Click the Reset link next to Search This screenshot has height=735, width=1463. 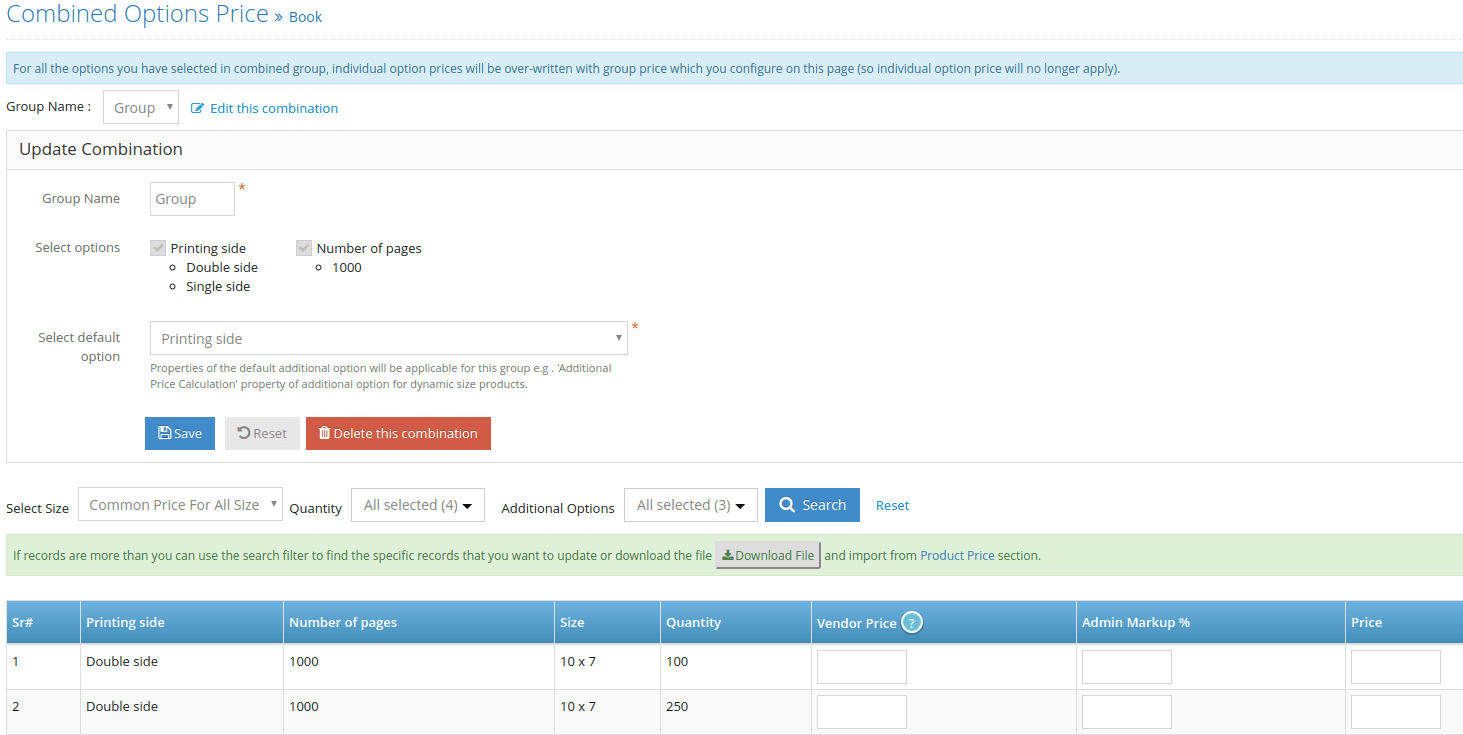pos(892,506)
